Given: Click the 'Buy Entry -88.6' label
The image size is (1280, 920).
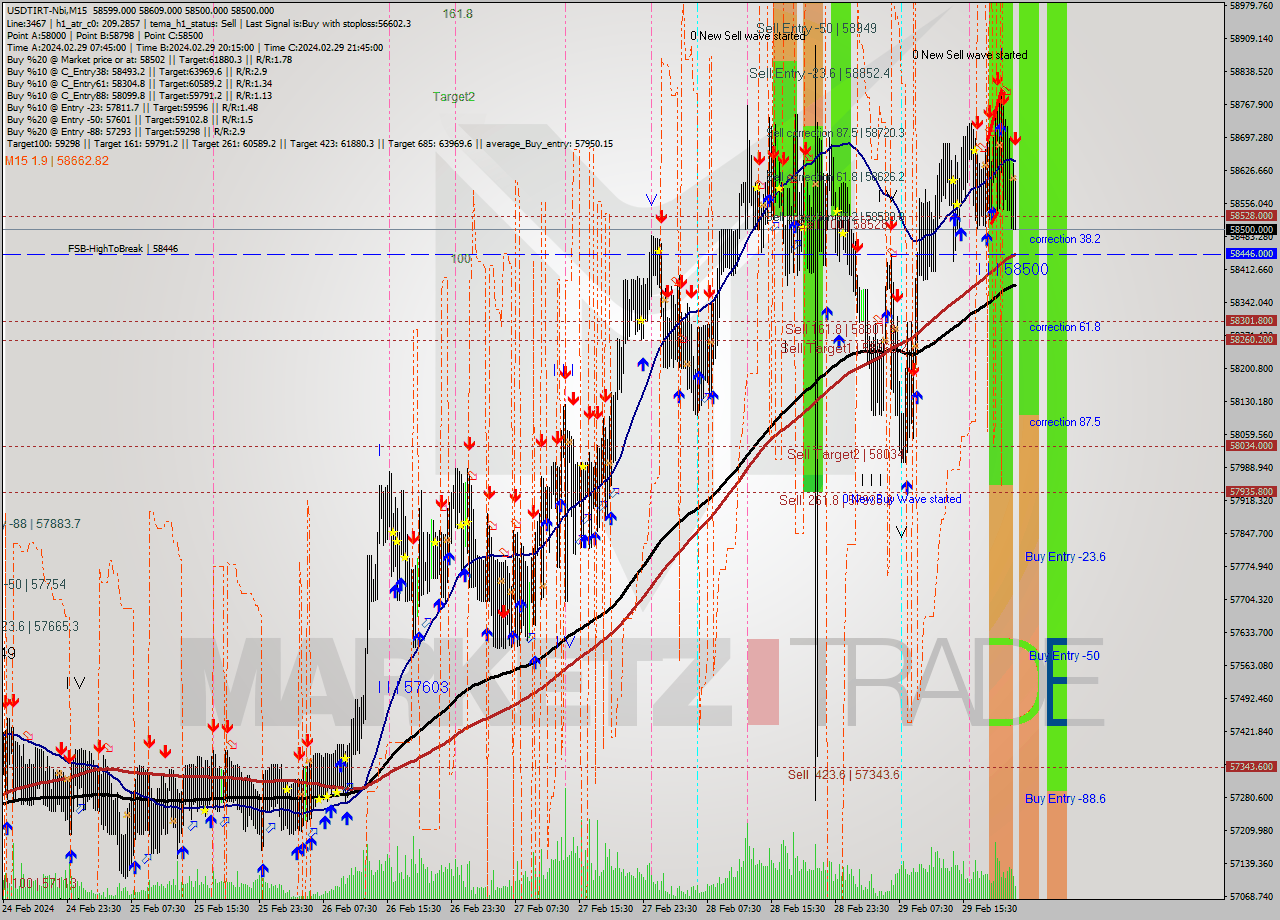Looking at the screenshot, I should coord(1065,799).
